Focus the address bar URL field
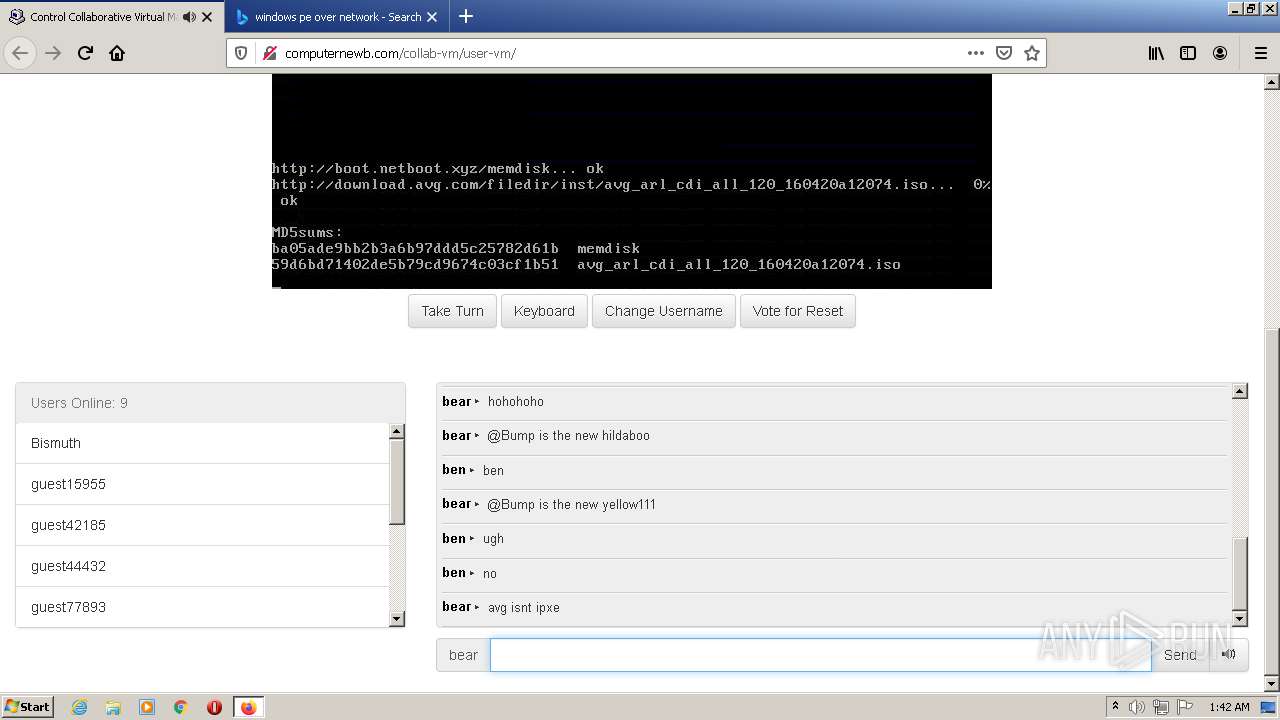 (x=620, y=53)
